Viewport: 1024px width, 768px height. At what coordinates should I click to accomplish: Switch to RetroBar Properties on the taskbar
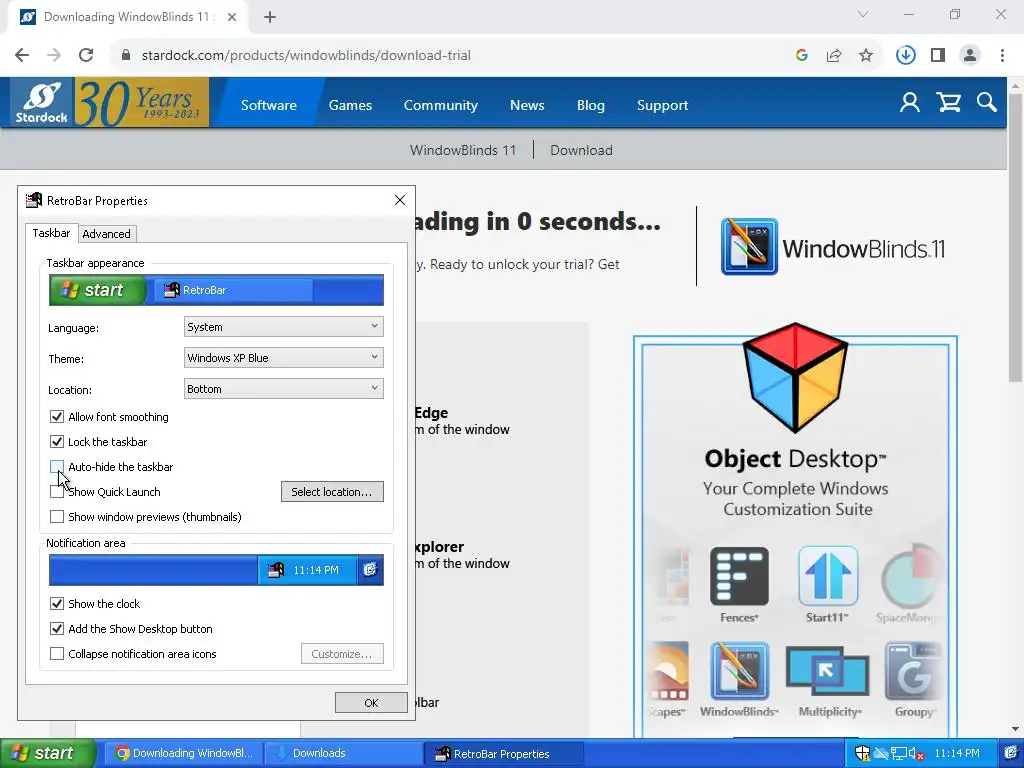[x=503, y=754]
